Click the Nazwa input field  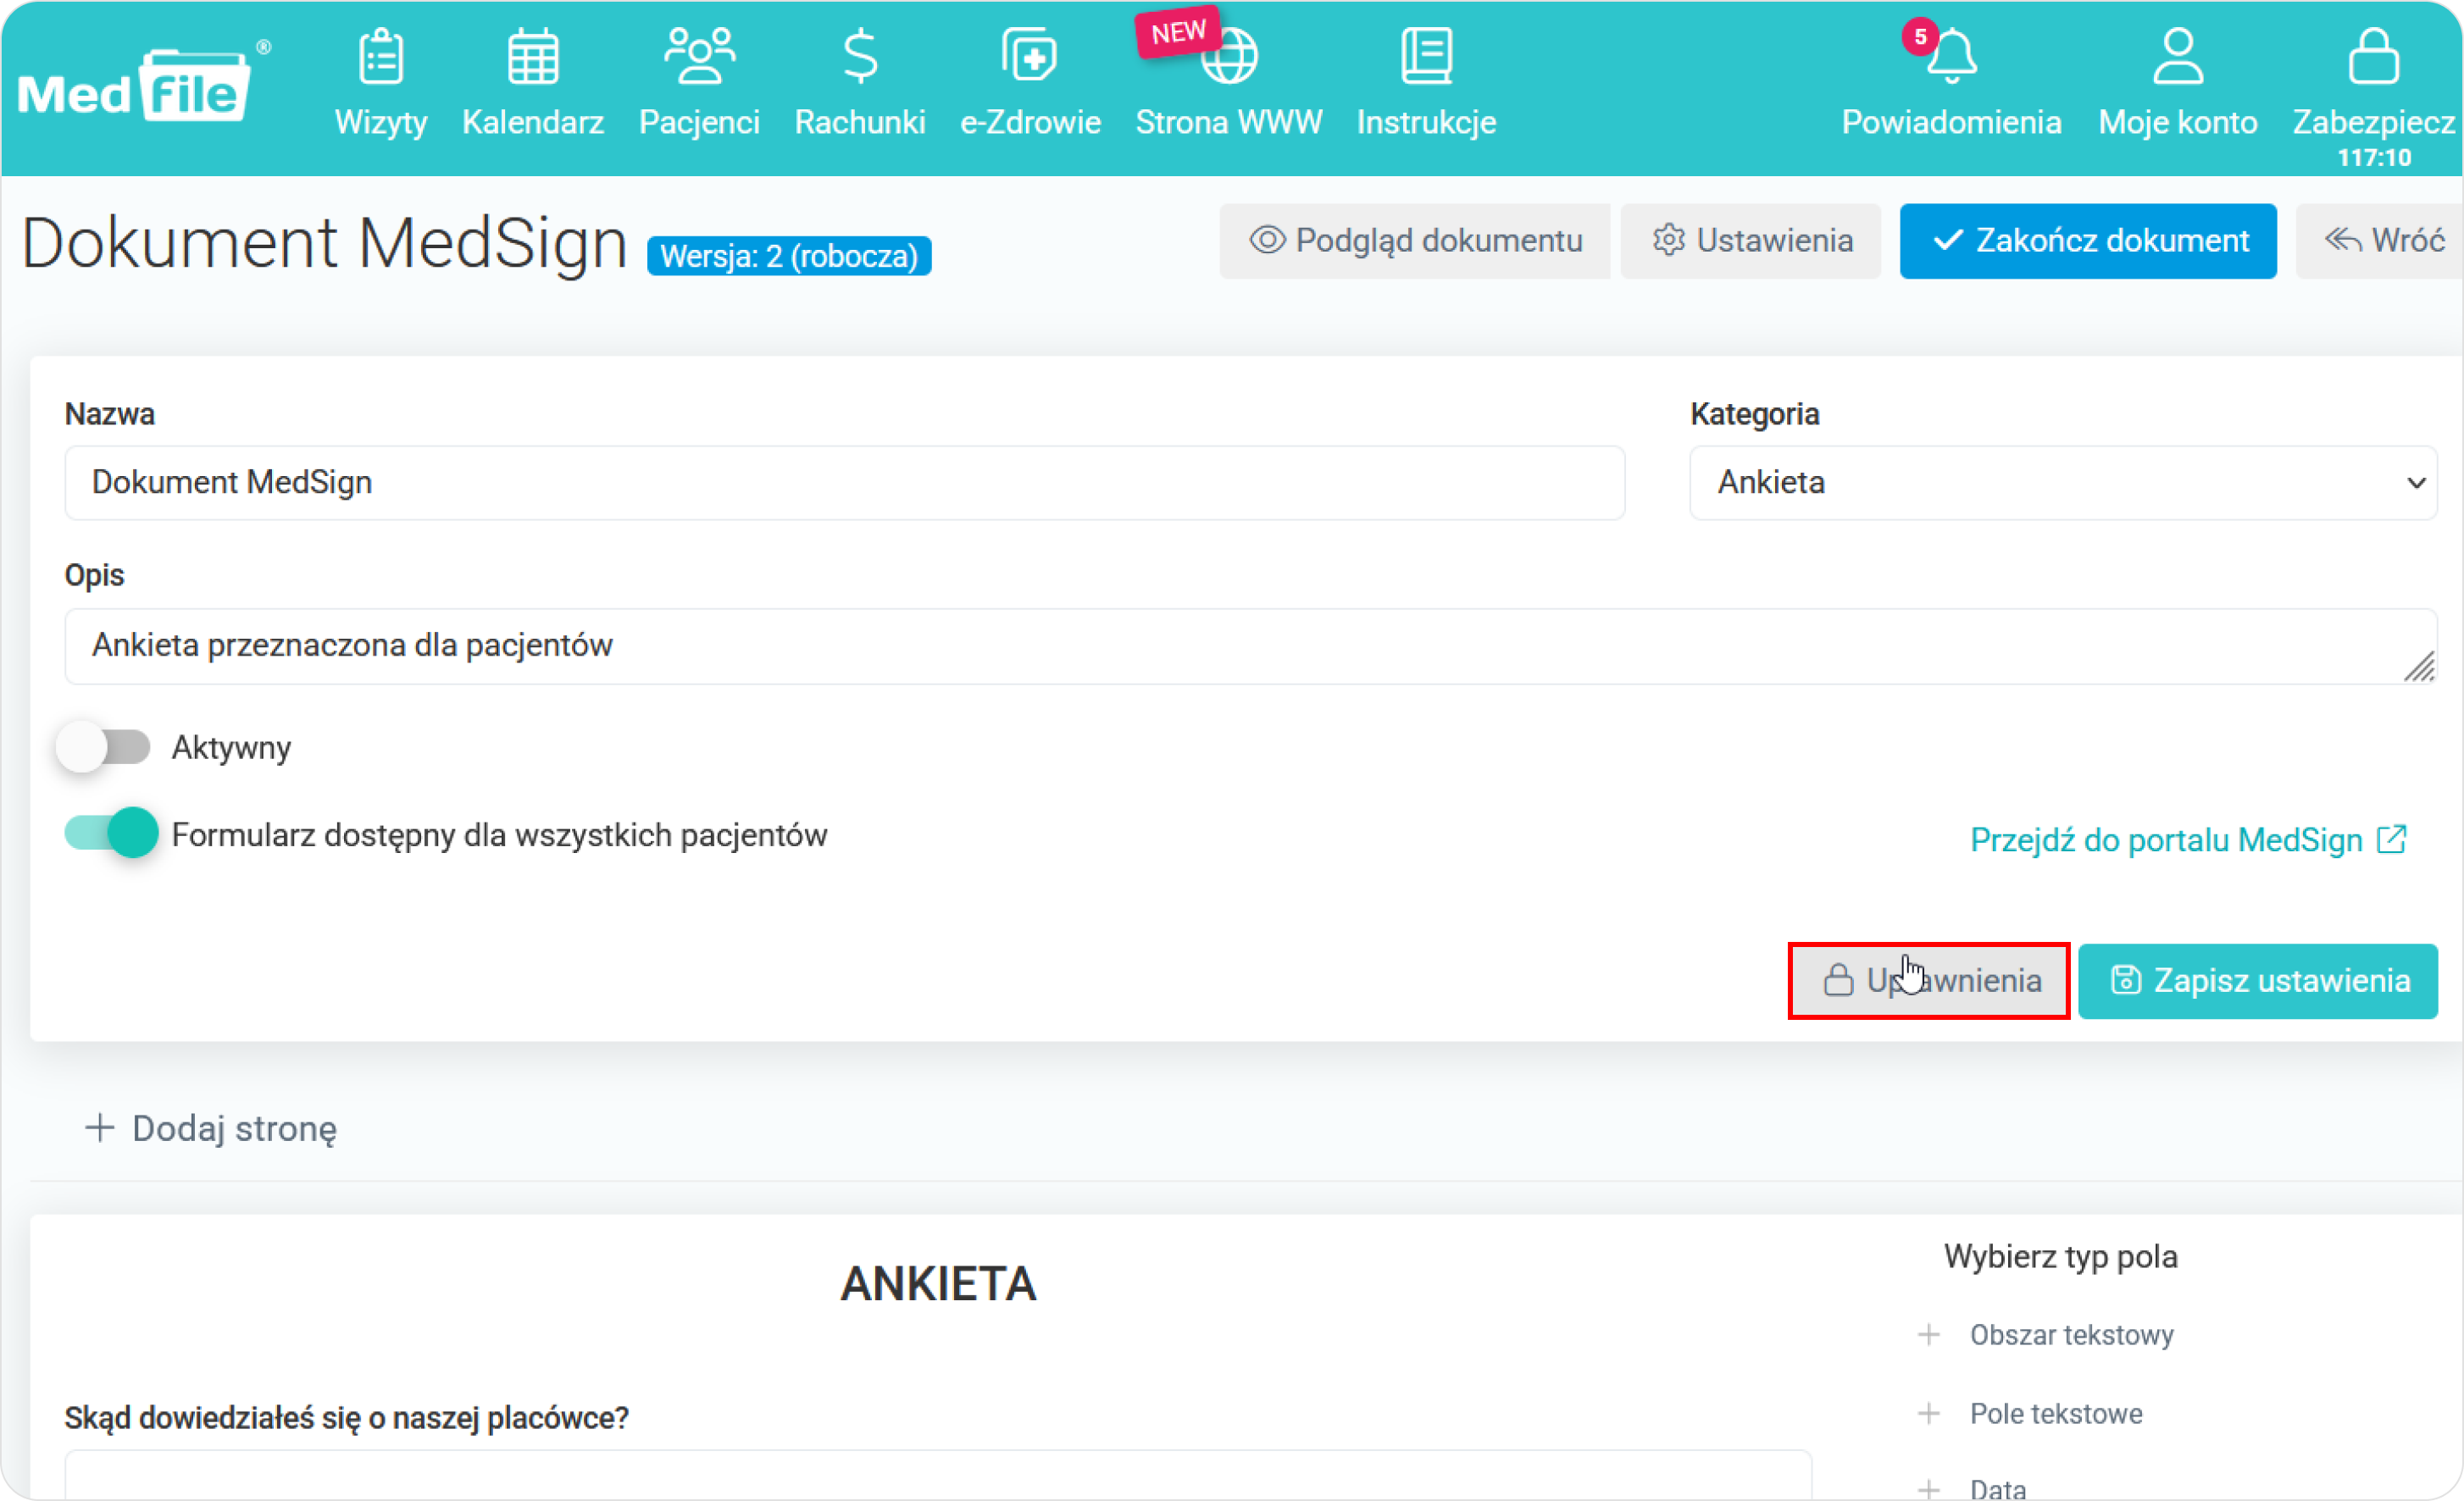pyautogui.click(x=844, y=483)
